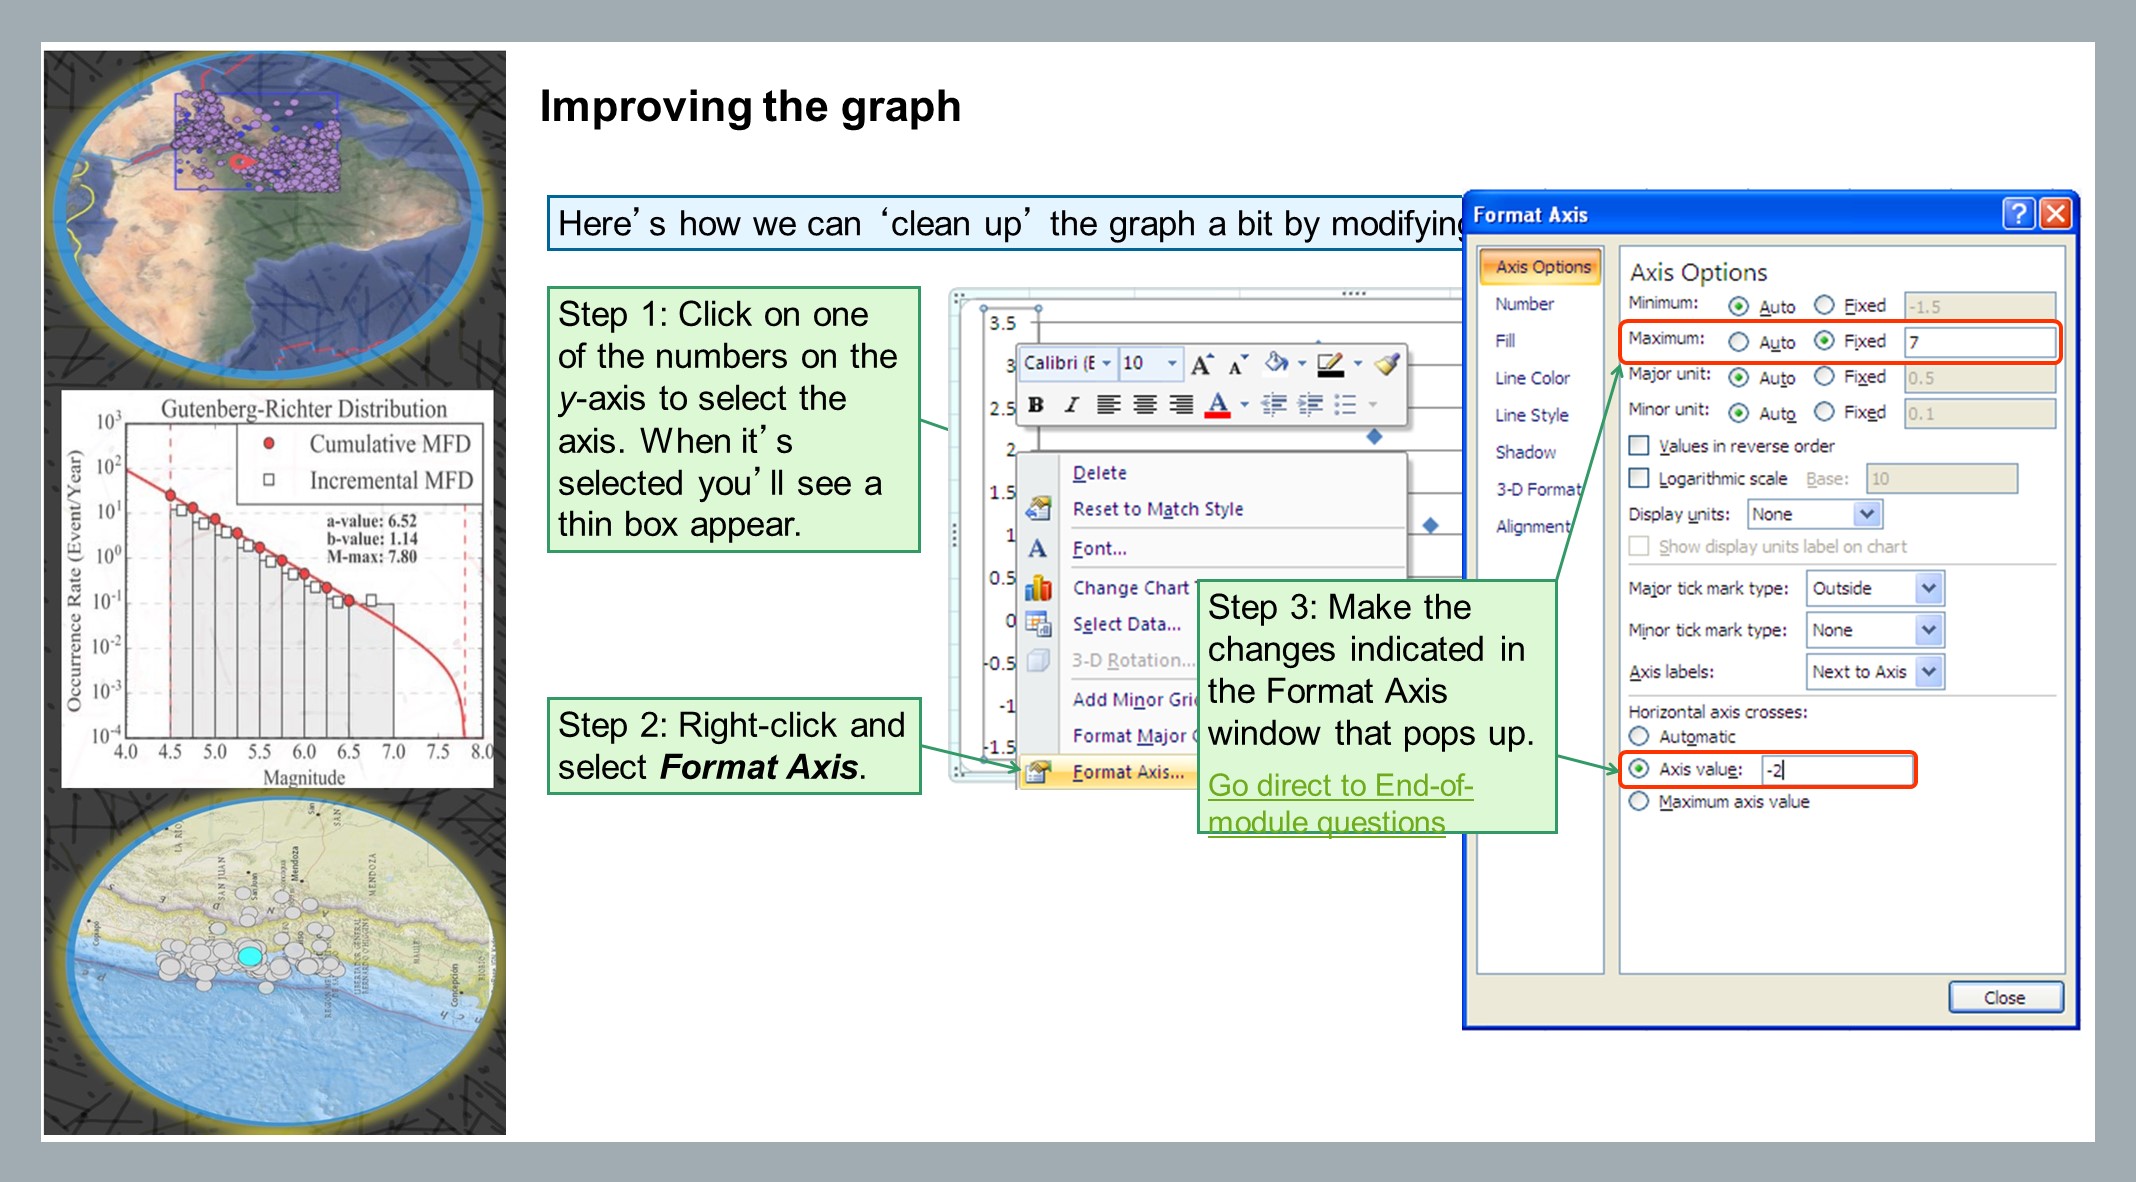Click the Format Painter brush icon
The image size is (2136, 1182).
1386,364
